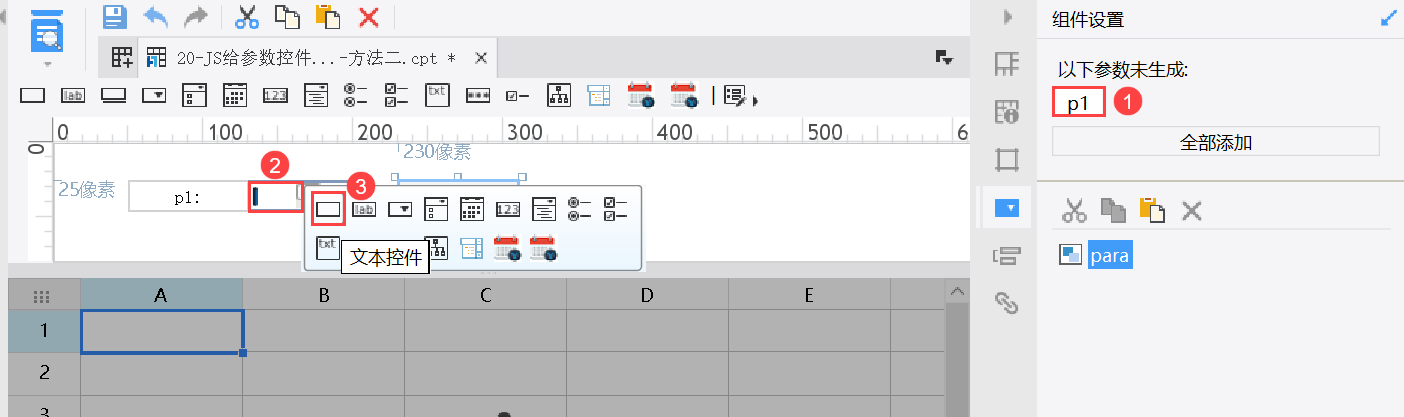Expand the collapsed right panel arrow
This screenshot has height=417, width=1404.
tap(1008, 17)
